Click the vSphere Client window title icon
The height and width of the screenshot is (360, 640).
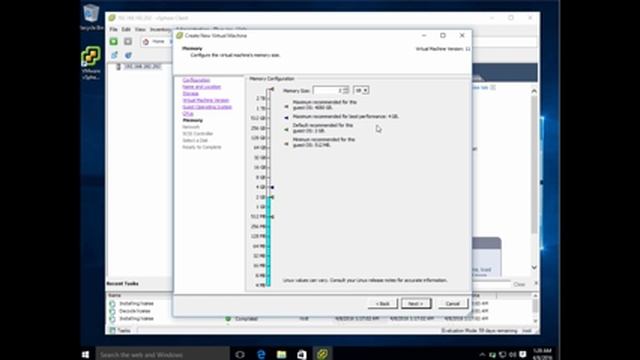point(112,18)
